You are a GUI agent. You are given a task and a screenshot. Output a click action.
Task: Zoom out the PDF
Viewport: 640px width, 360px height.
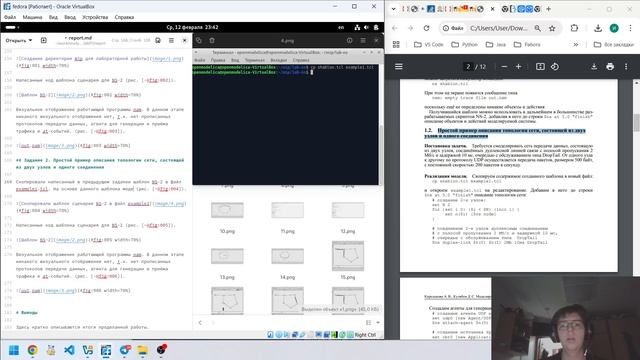[x=504, y=67]
